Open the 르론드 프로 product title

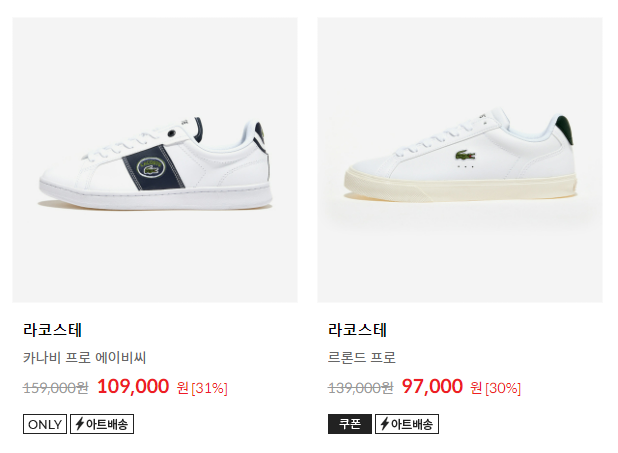361,358
